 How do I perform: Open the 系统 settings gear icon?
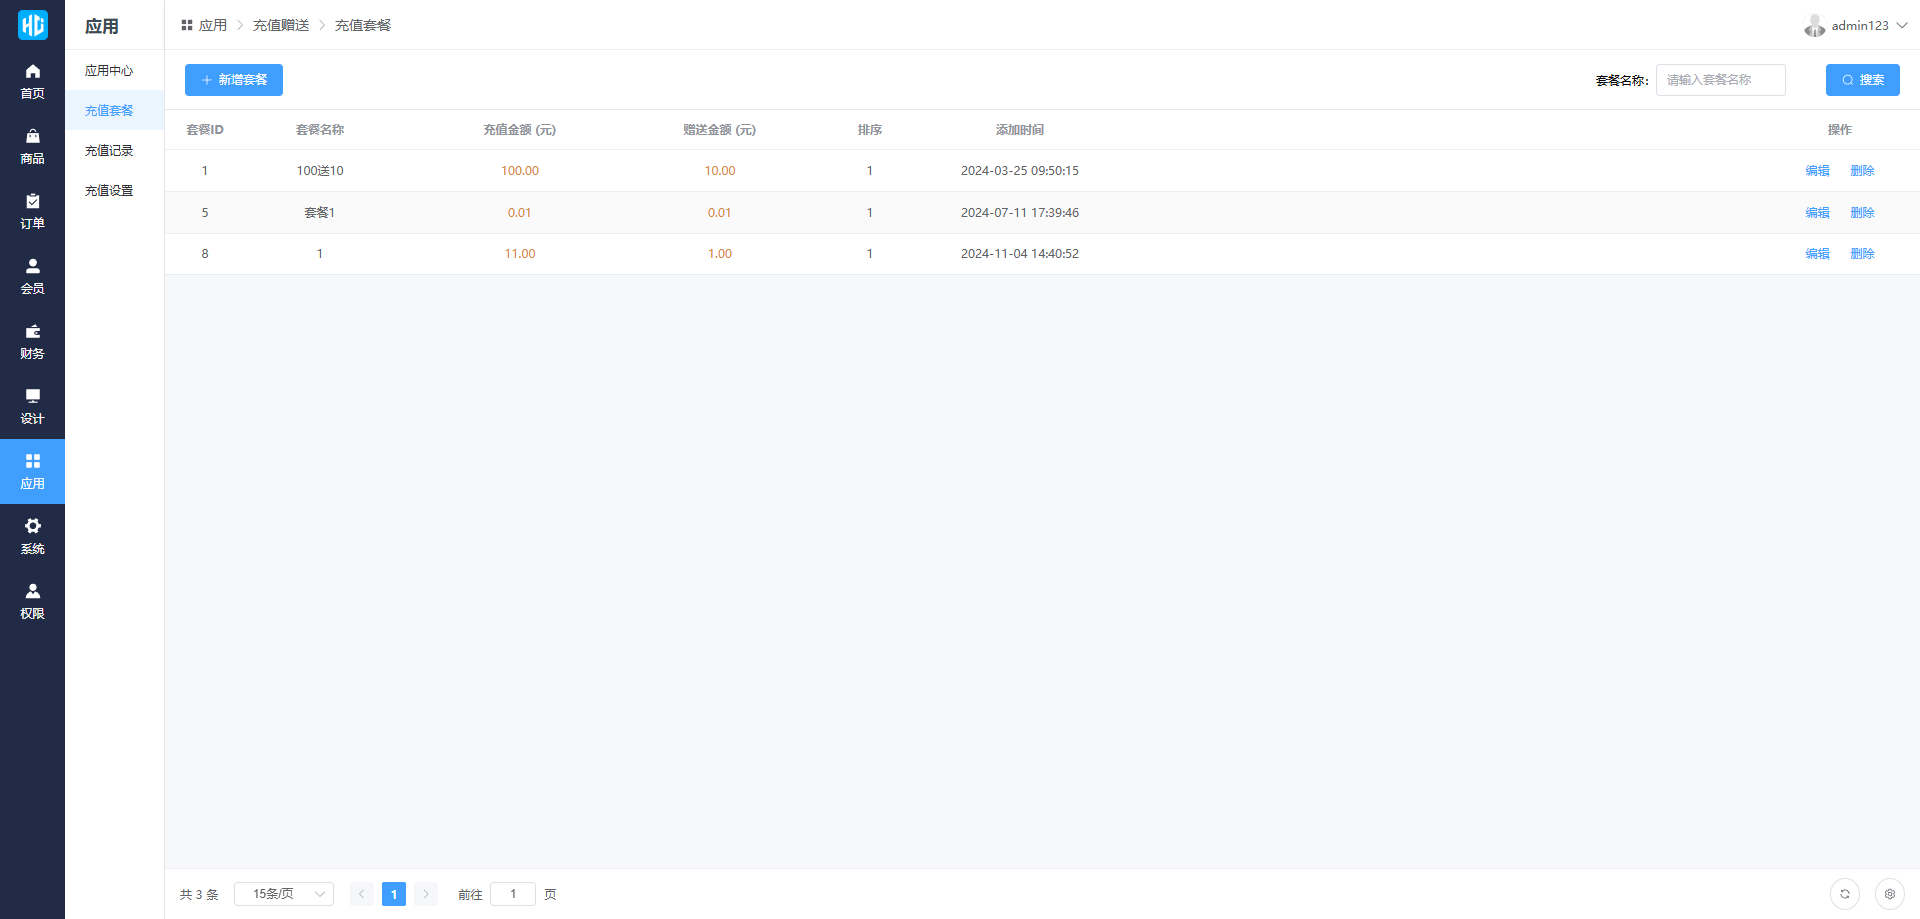click(32, 527)
